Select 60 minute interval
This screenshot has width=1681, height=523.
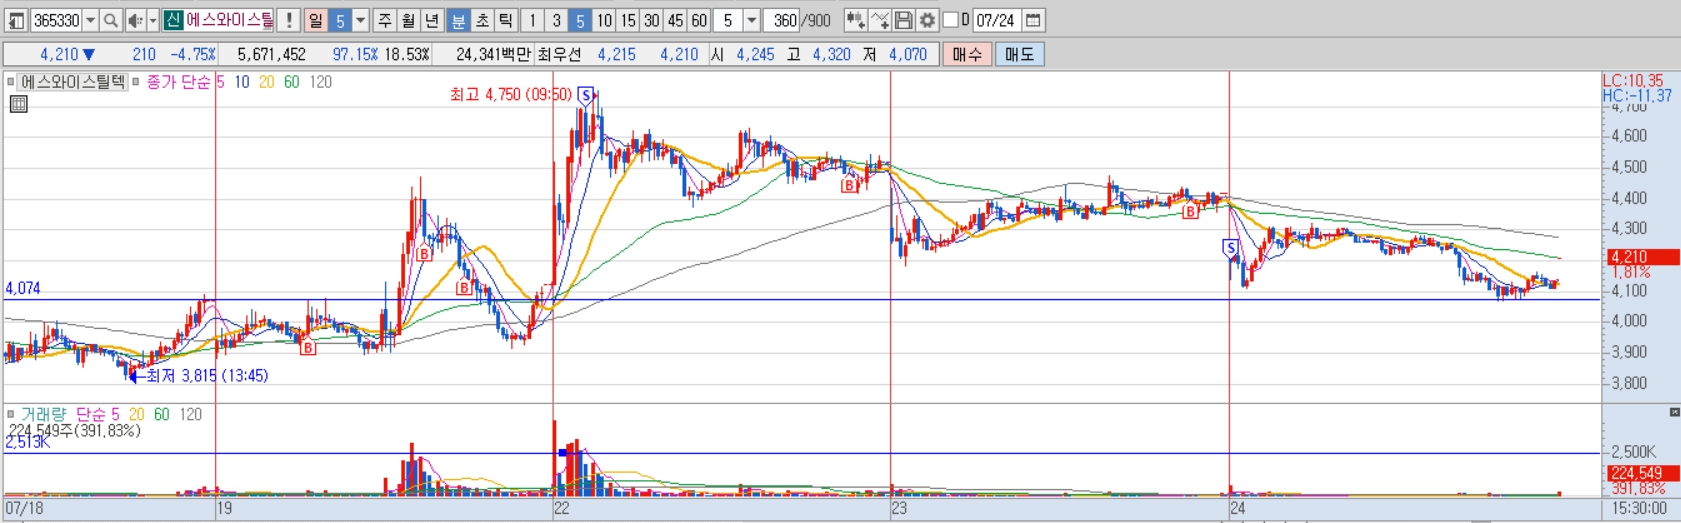pos(700,20)
